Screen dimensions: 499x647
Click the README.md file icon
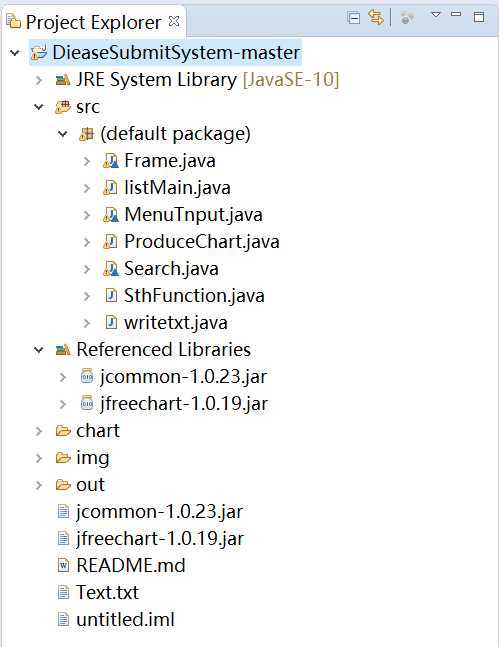click(x=63, y=565)
